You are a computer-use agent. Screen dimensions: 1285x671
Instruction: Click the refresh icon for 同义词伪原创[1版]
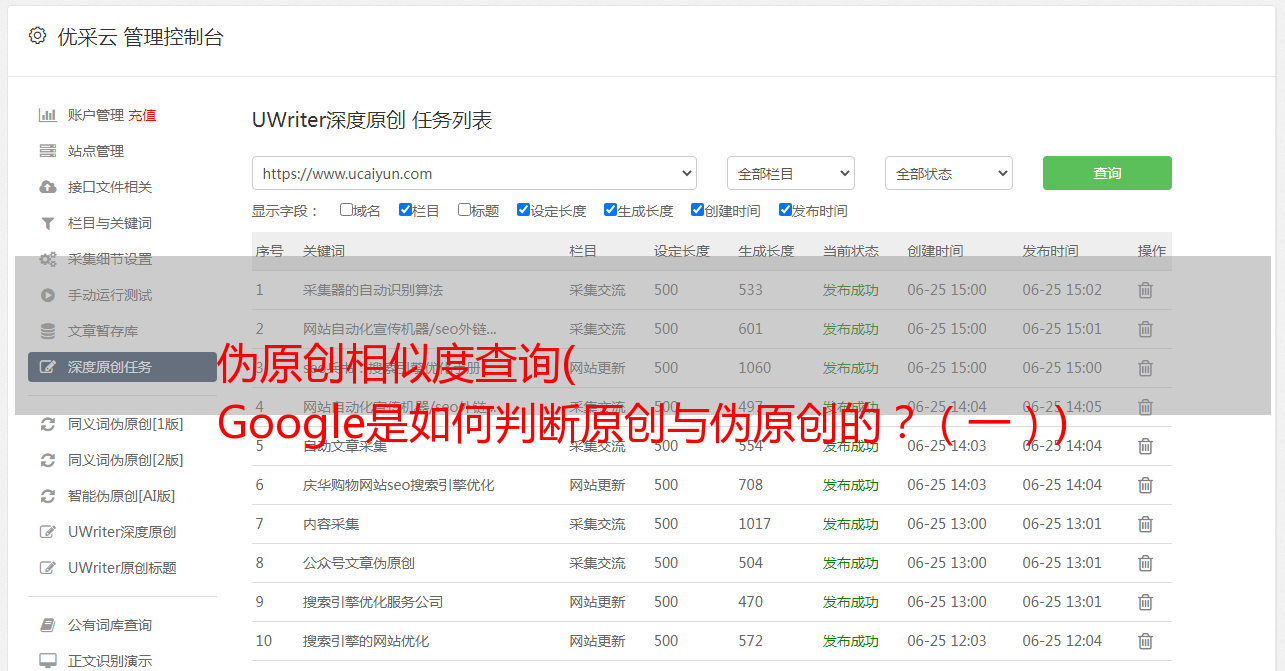47,424
